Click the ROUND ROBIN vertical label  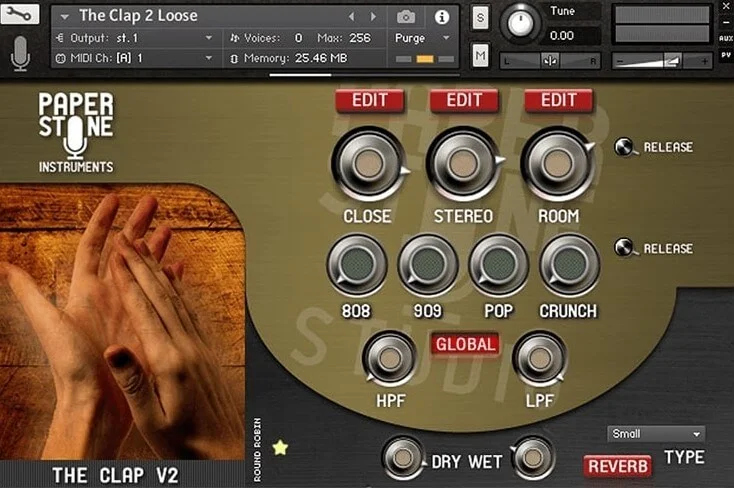(x=257, y=450)
